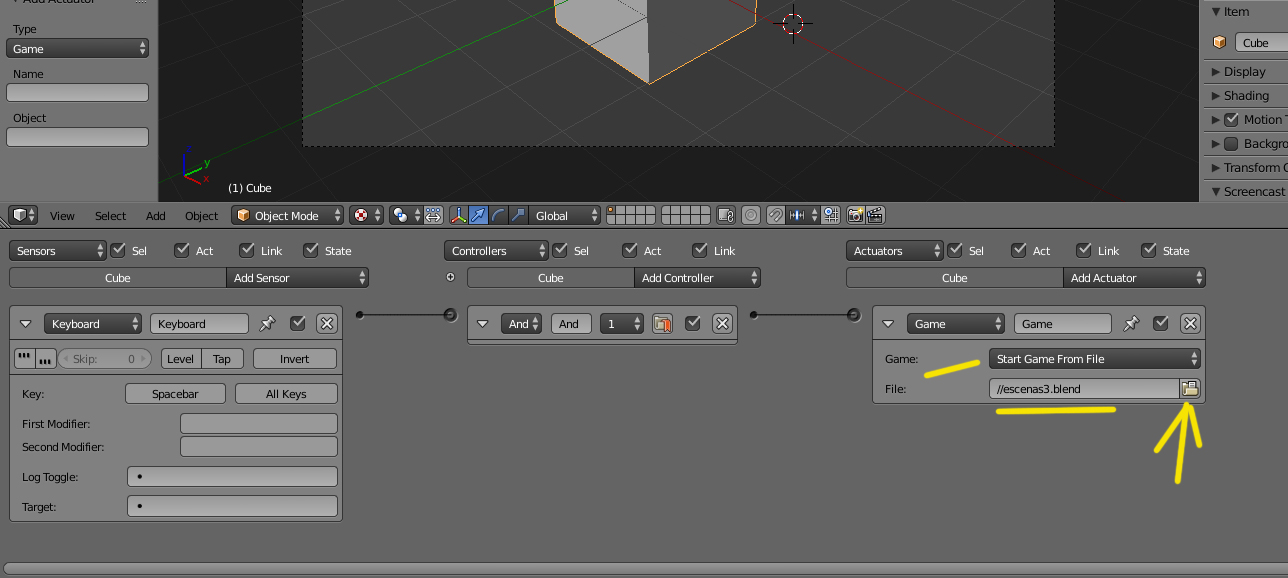Open the View menu in 3D header
The width and height of the screenshot is (1288, 578).
click(62, 216)
